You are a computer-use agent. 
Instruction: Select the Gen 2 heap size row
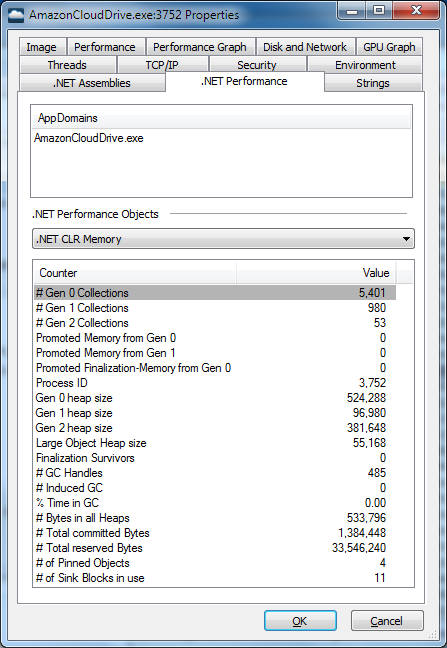(x=215, y=428)
